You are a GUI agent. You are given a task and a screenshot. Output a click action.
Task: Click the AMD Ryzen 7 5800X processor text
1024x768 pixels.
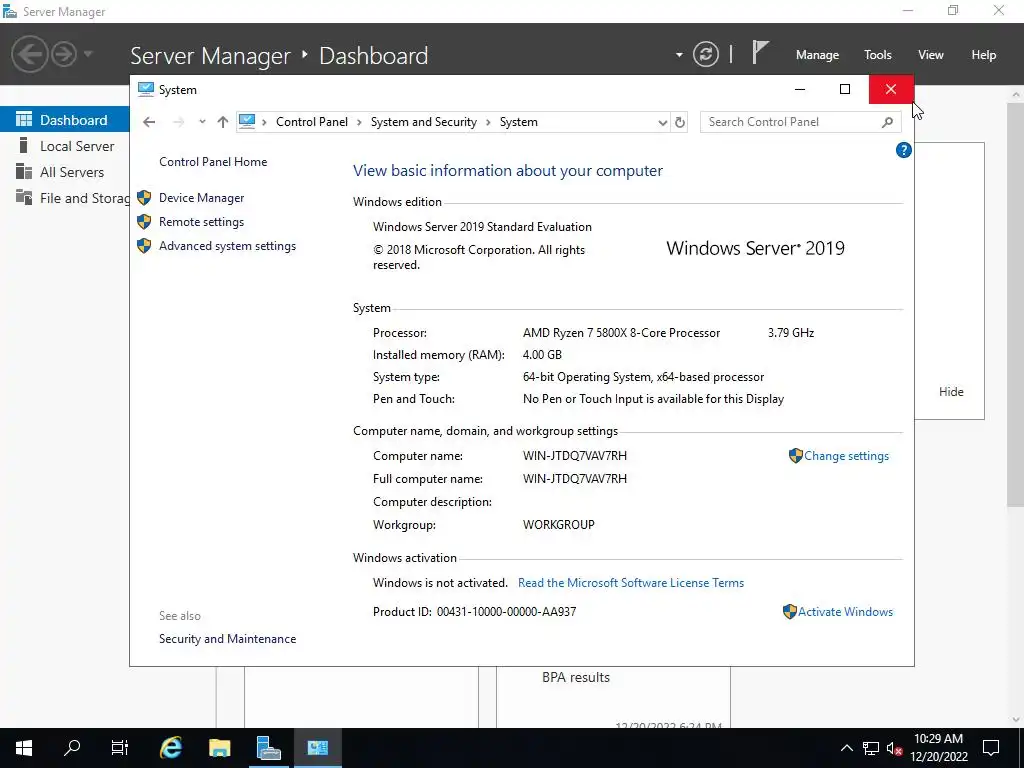click(621, 333)
